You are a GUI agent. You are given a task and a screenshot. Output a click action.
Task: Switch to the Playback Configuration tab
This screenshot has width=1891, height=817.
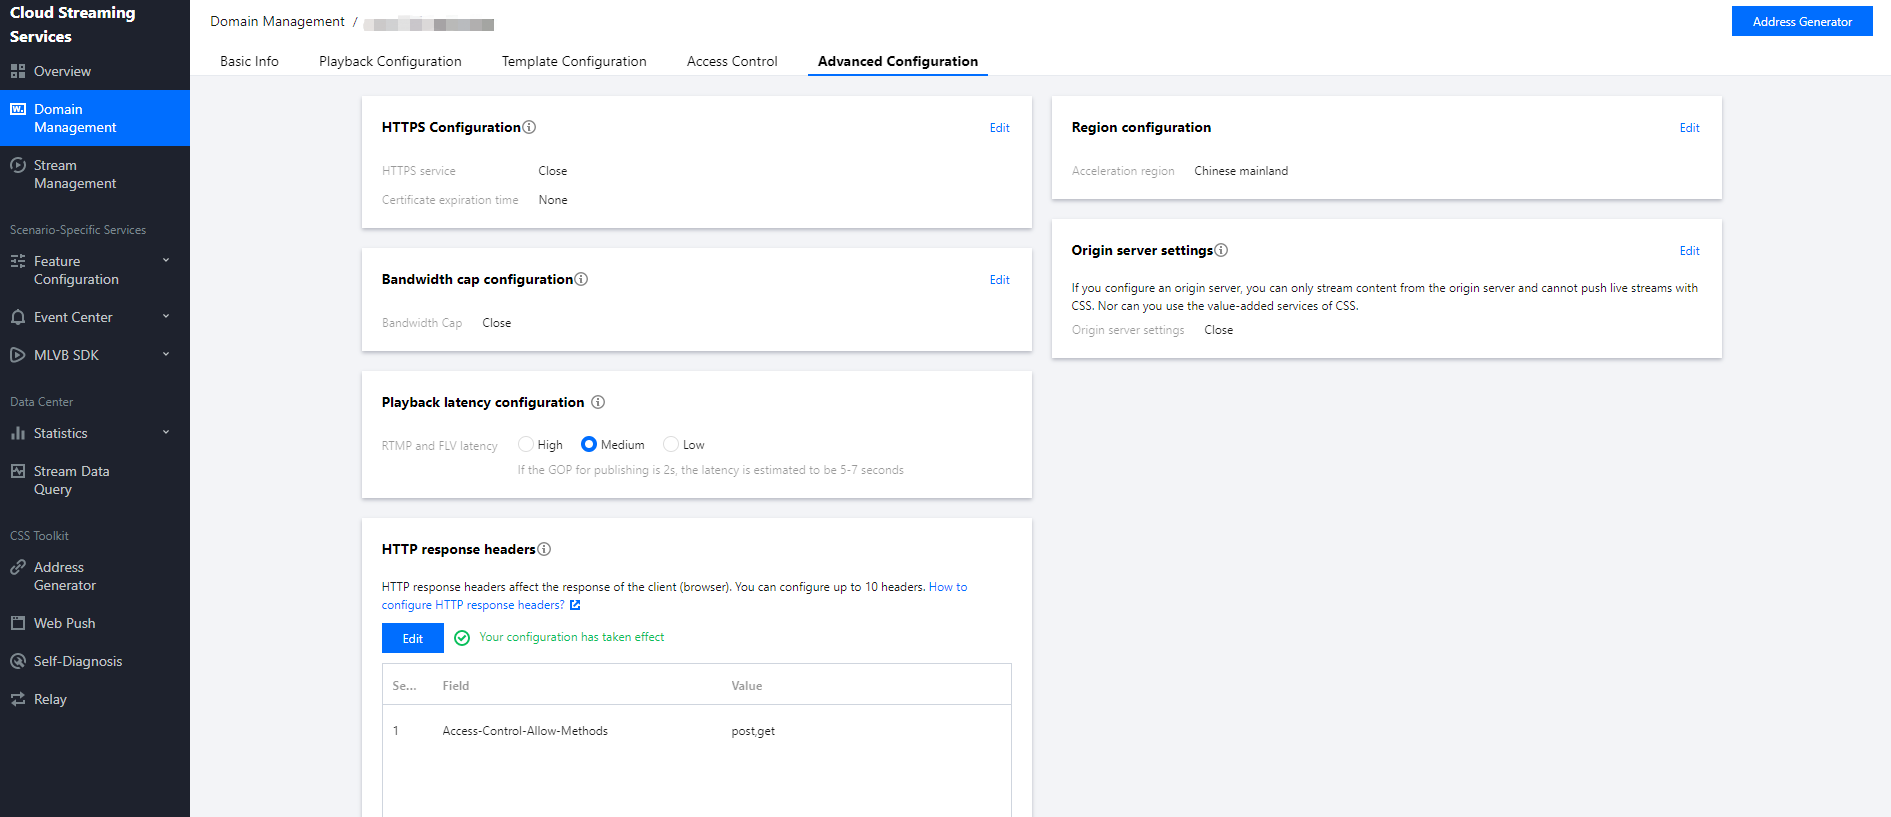[x=390, y=61]
